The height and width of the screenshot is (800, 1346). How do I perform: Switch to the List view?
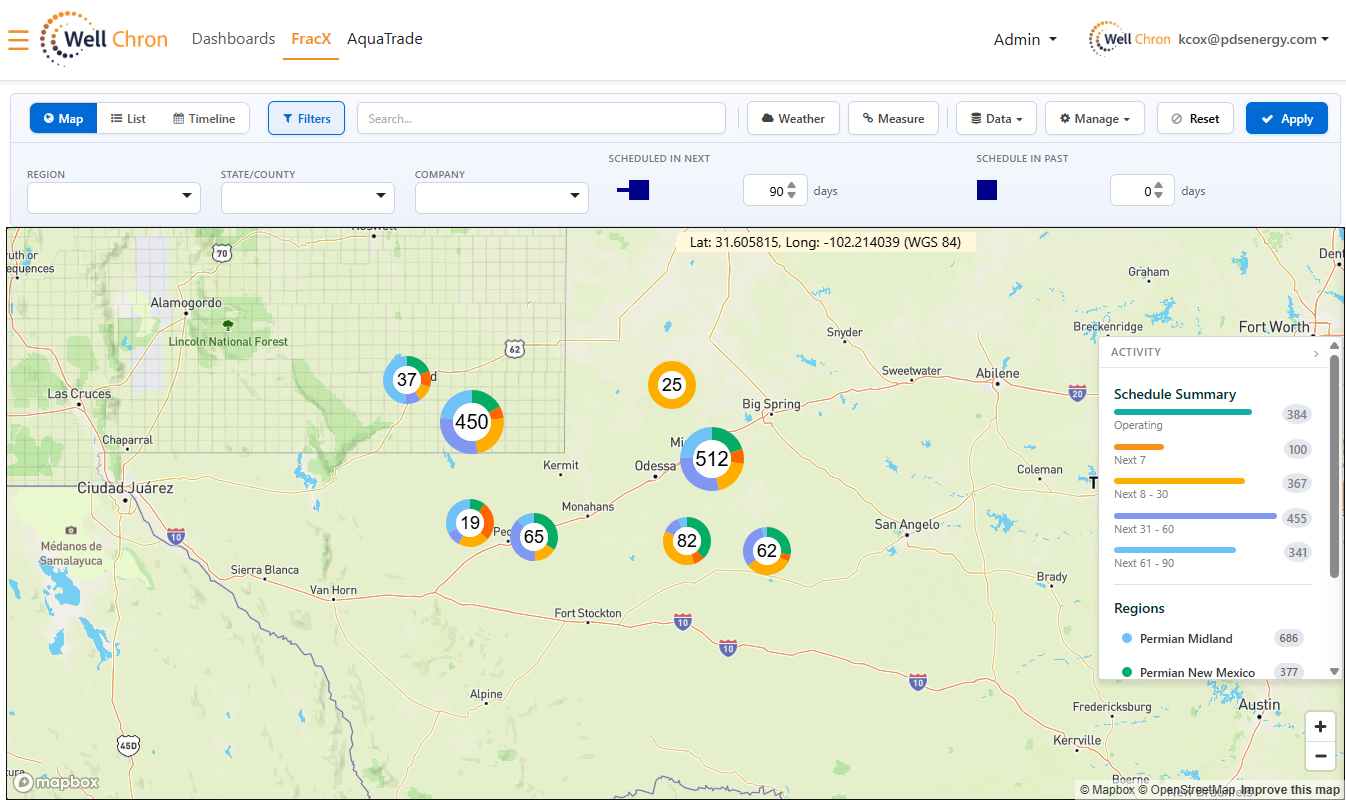coord(128,118)
